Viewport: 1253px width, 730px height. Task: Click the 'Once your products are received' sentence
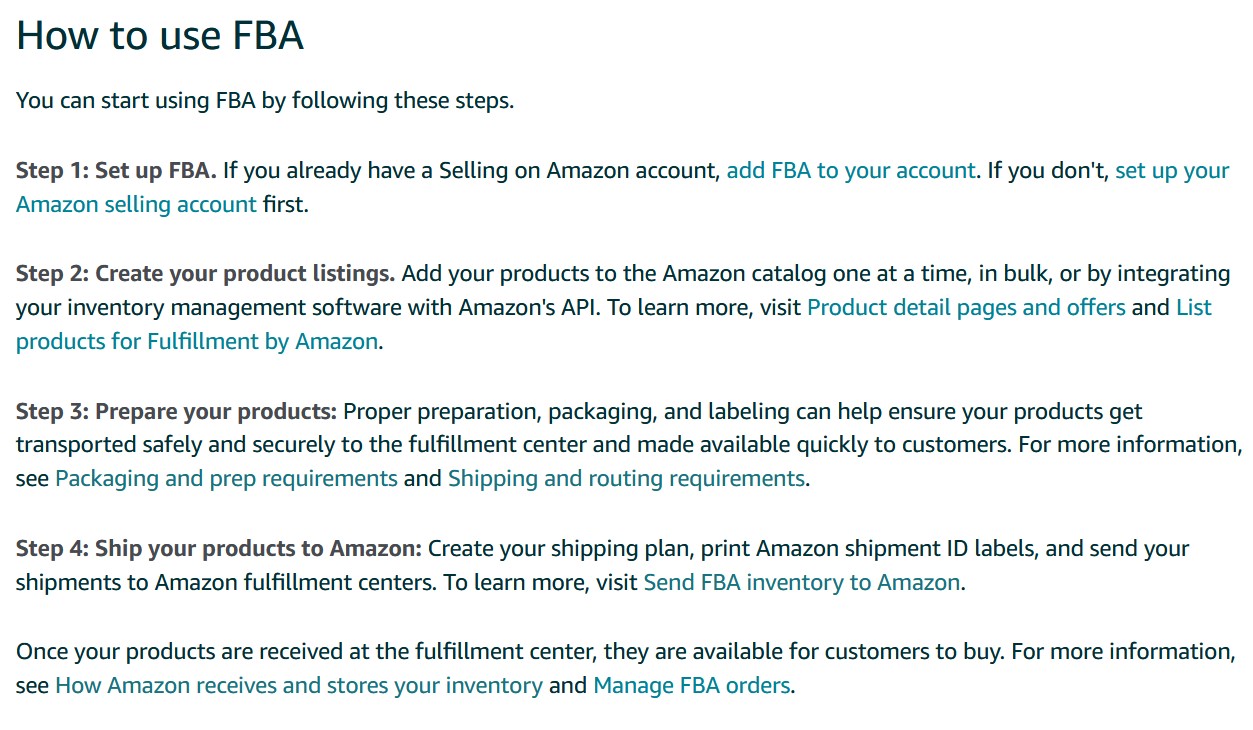[511, 652]
